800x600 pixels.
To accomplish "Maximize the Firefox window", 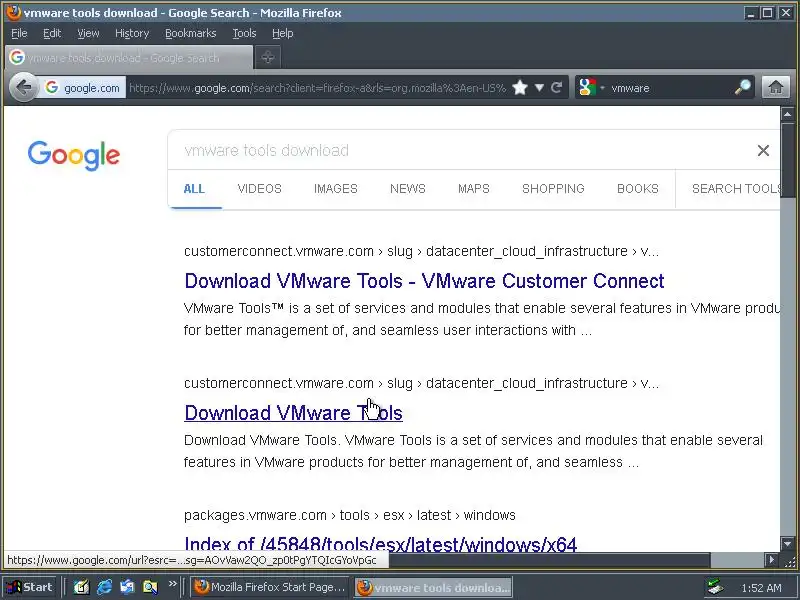I will tap(767, 13).
